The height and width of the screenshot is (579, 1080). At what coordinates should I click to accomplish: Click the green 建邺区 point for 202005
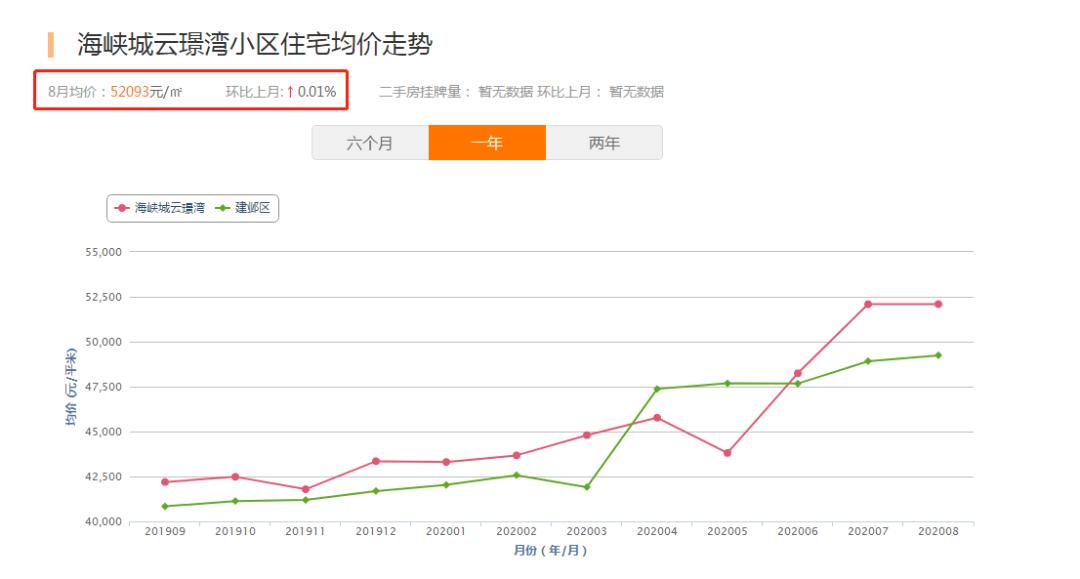(x=727, y=383)
